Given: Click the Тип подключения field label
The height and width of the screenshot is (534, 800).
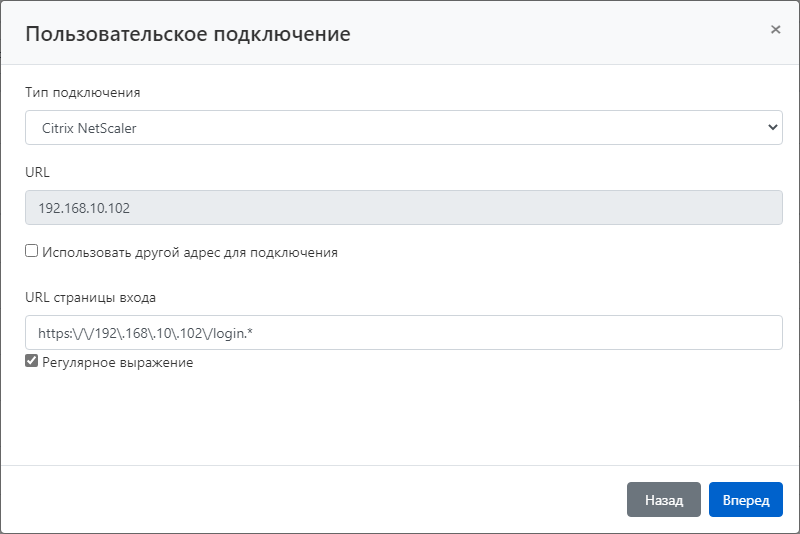Looking at the screenshot, I should click(x=82, y=92).
